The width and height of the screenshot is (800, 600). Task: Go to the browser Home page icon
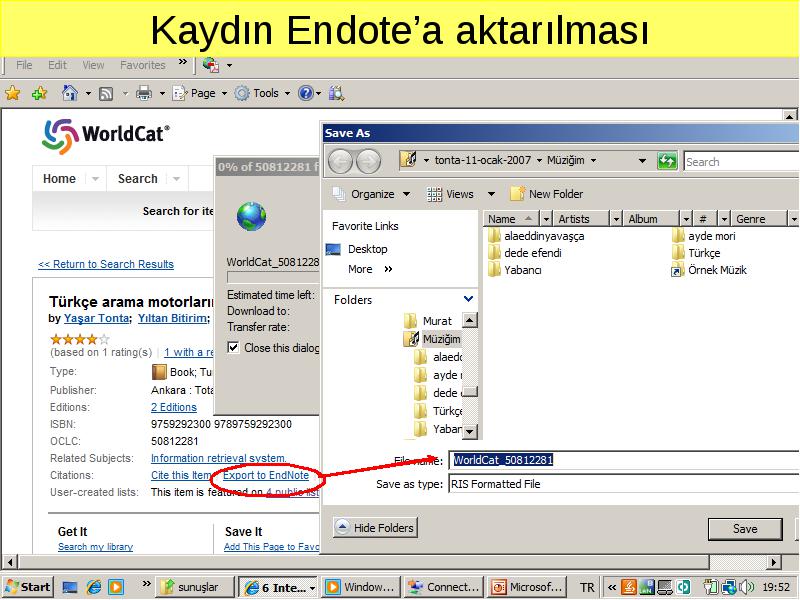(x=69, y=93)
